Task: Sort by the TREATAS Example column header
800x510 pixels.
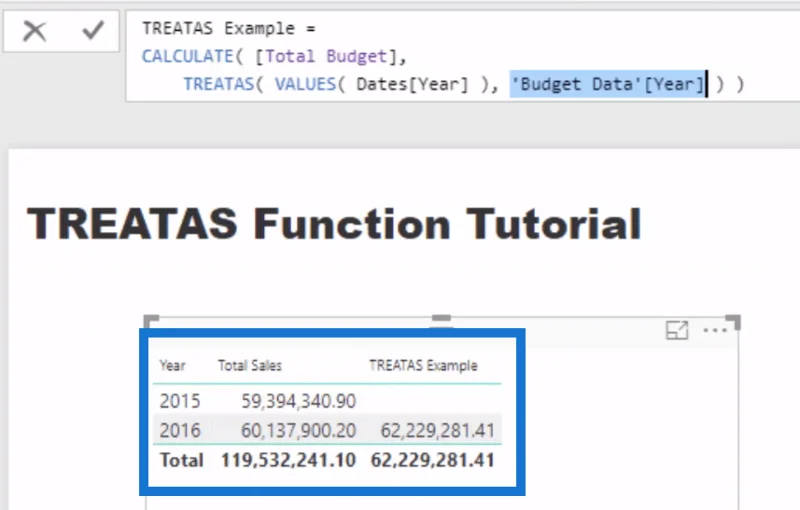Action: tap(423, 366)
